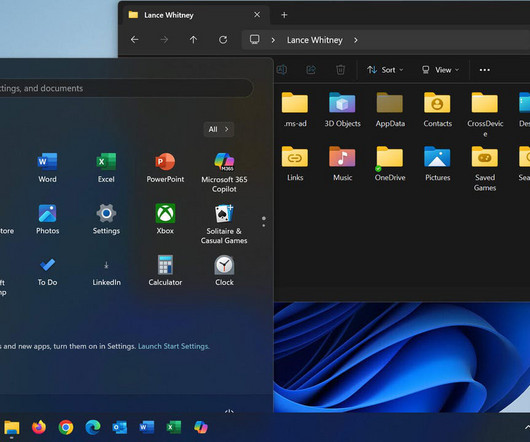Viewport: 530px width, 442px height.
Task: Open the Photos app
Action: click(x=47, y=219)
